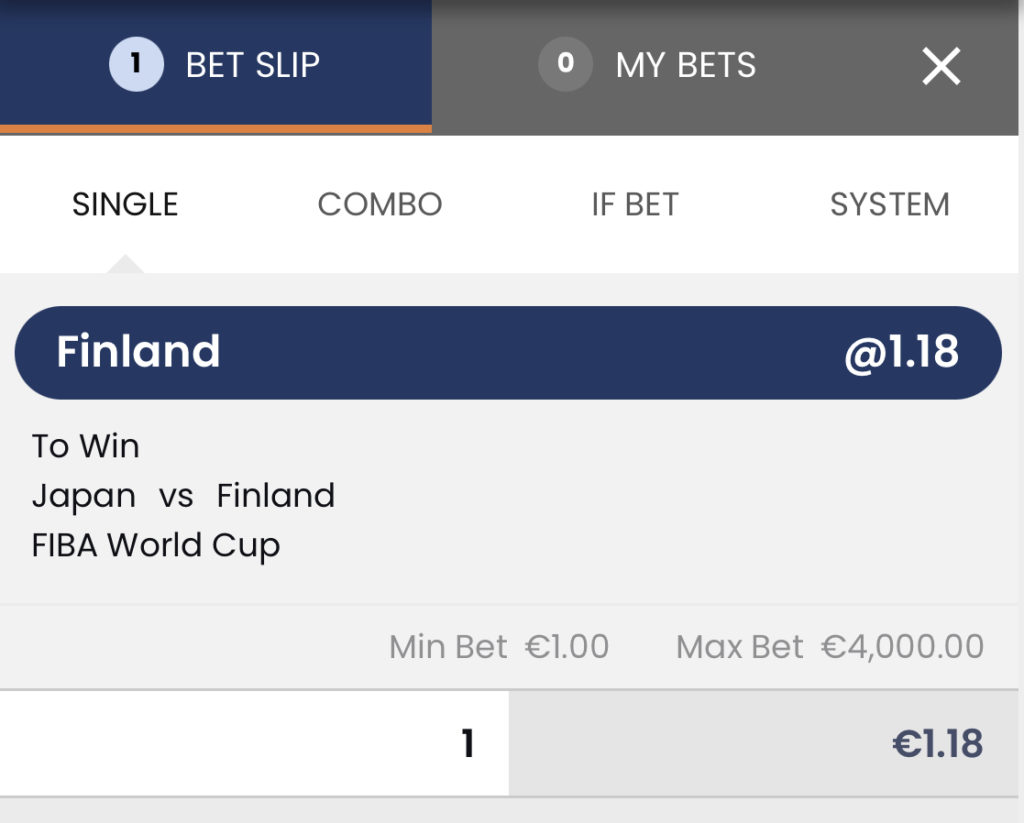Click the @1.18 odds value
The height and width of the screenshot is (823, 1024).
(x=901, y=352)
